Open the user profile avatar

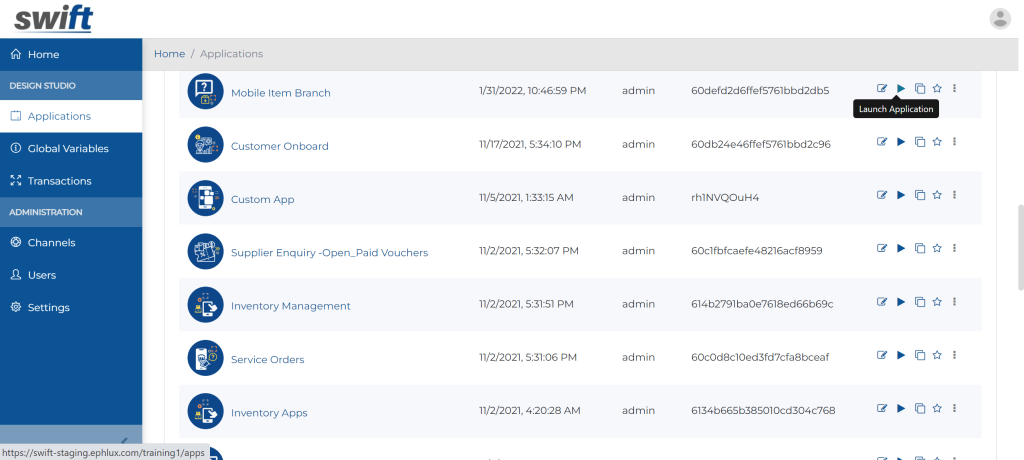(x=1000, y=19)
